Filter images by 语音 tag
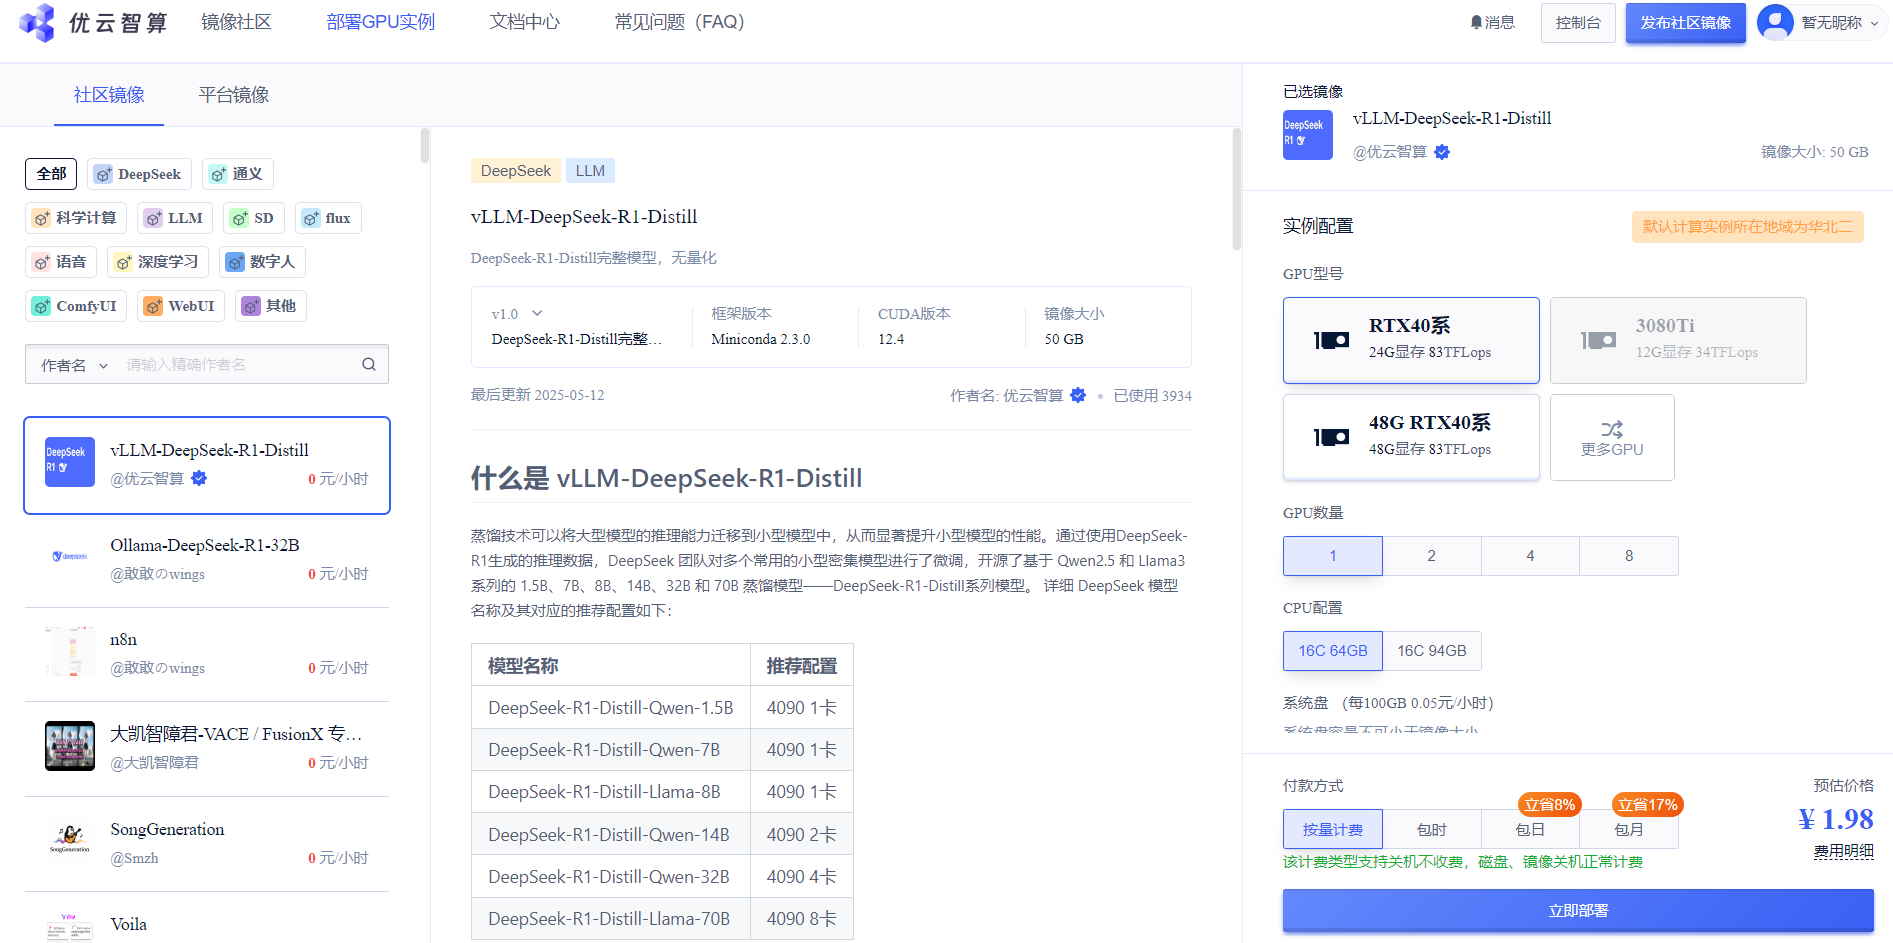The width and height of the screenshot is (1893, 943). [61, 262]
